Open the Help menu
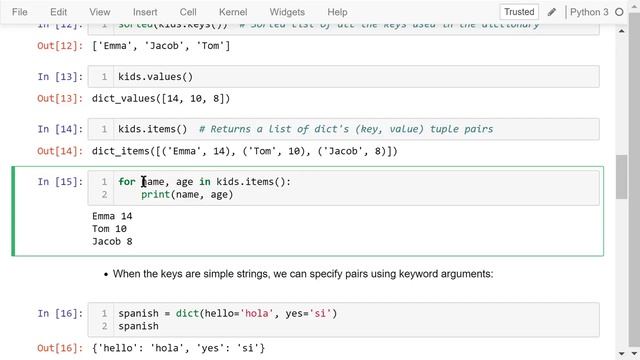This screenshot has width=640, height=360. [x=337, y=12]
